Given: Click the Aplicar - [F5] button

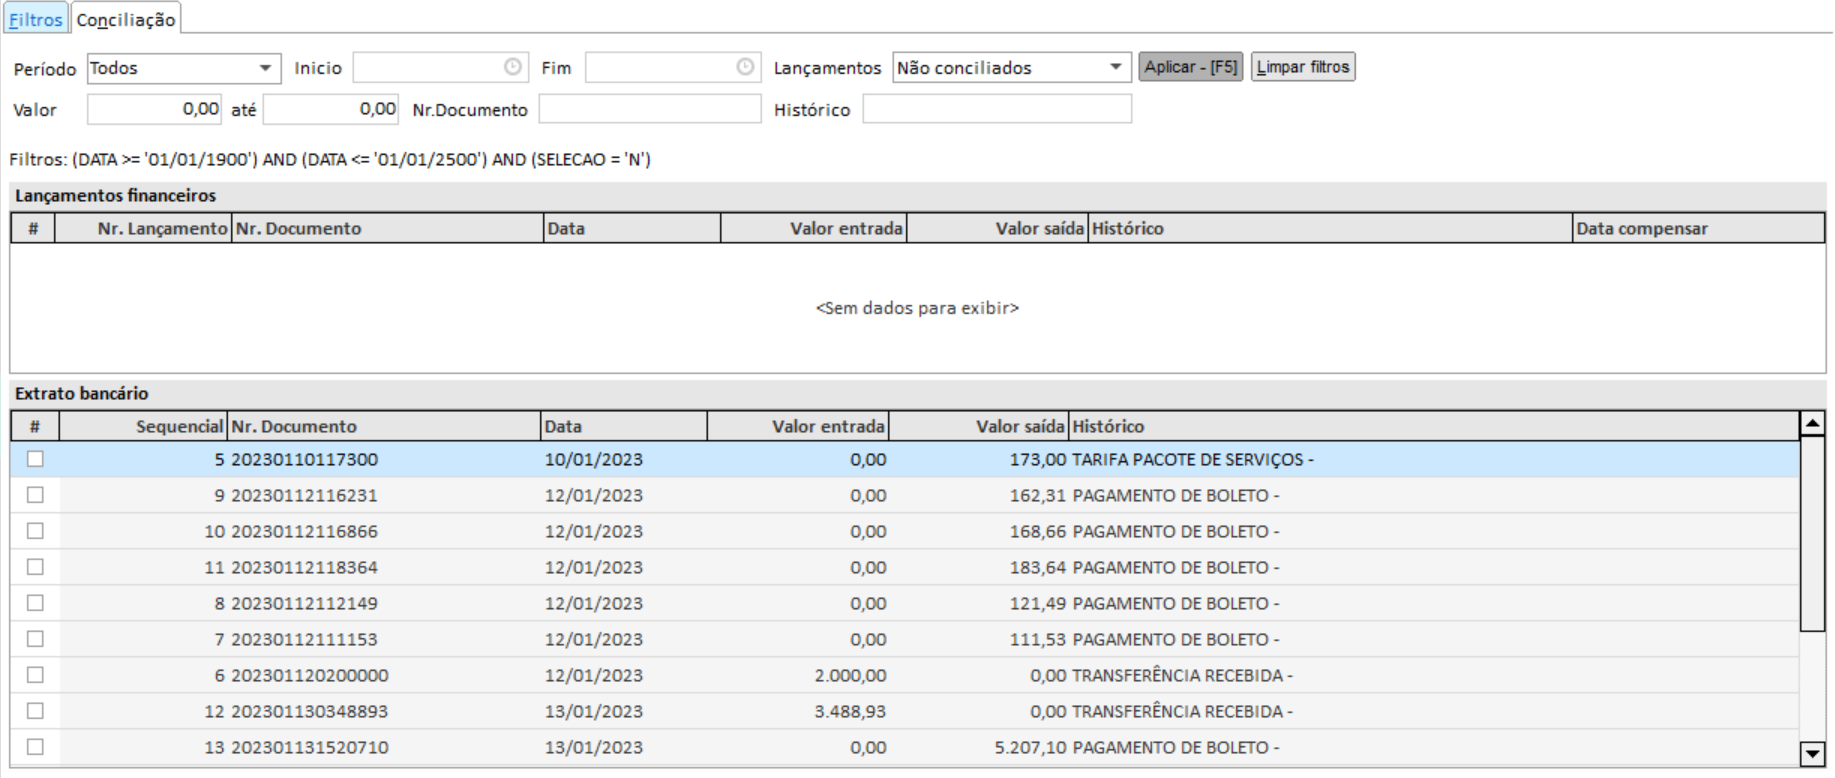Looking at the screenshot, I should [1191, 67].
